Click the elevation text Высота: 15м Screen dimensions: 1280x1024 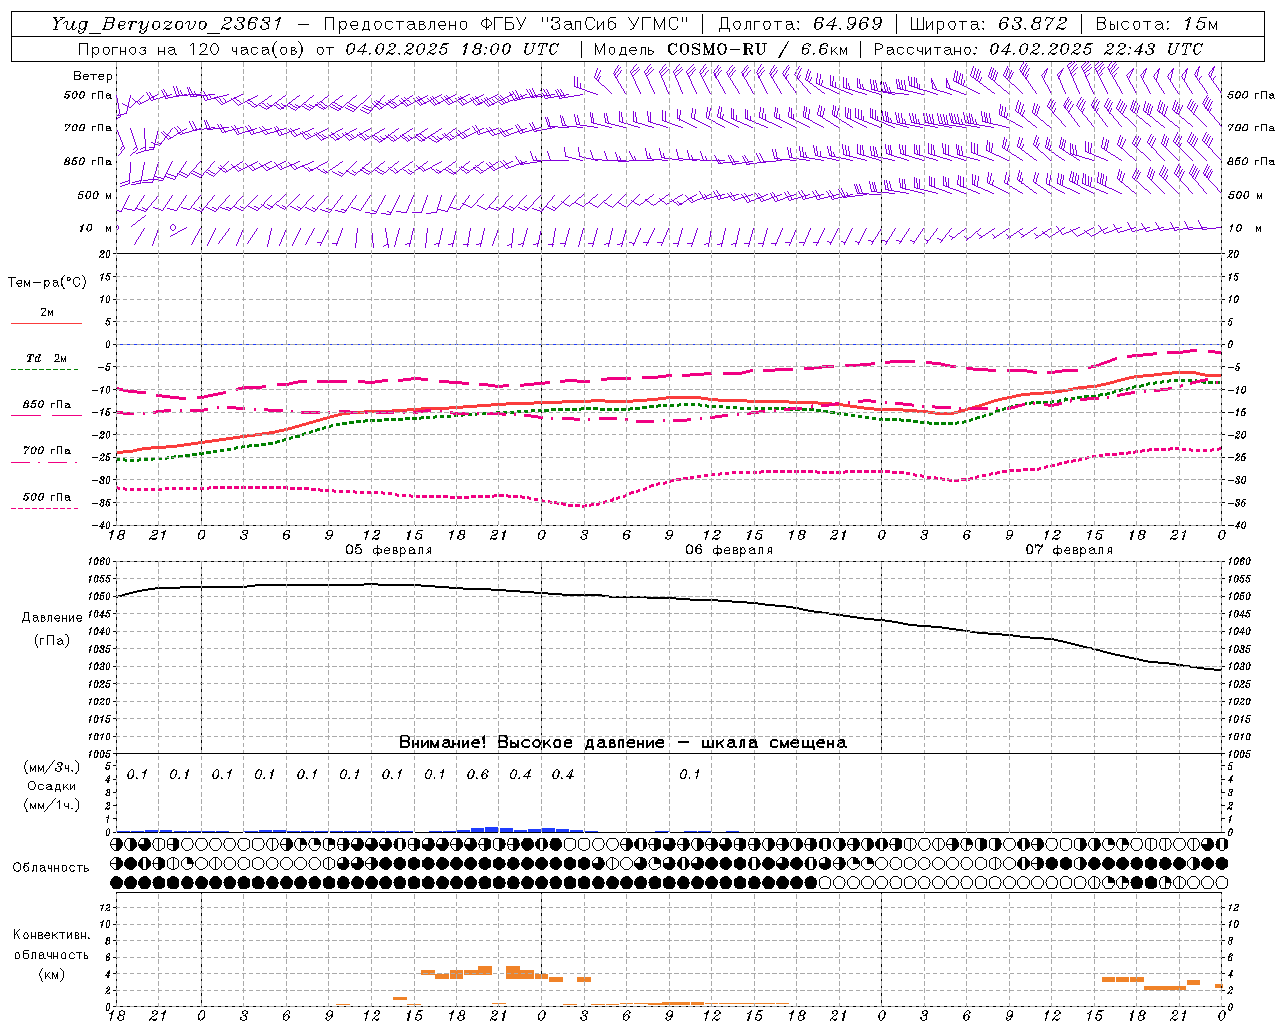coord(1157,24)
